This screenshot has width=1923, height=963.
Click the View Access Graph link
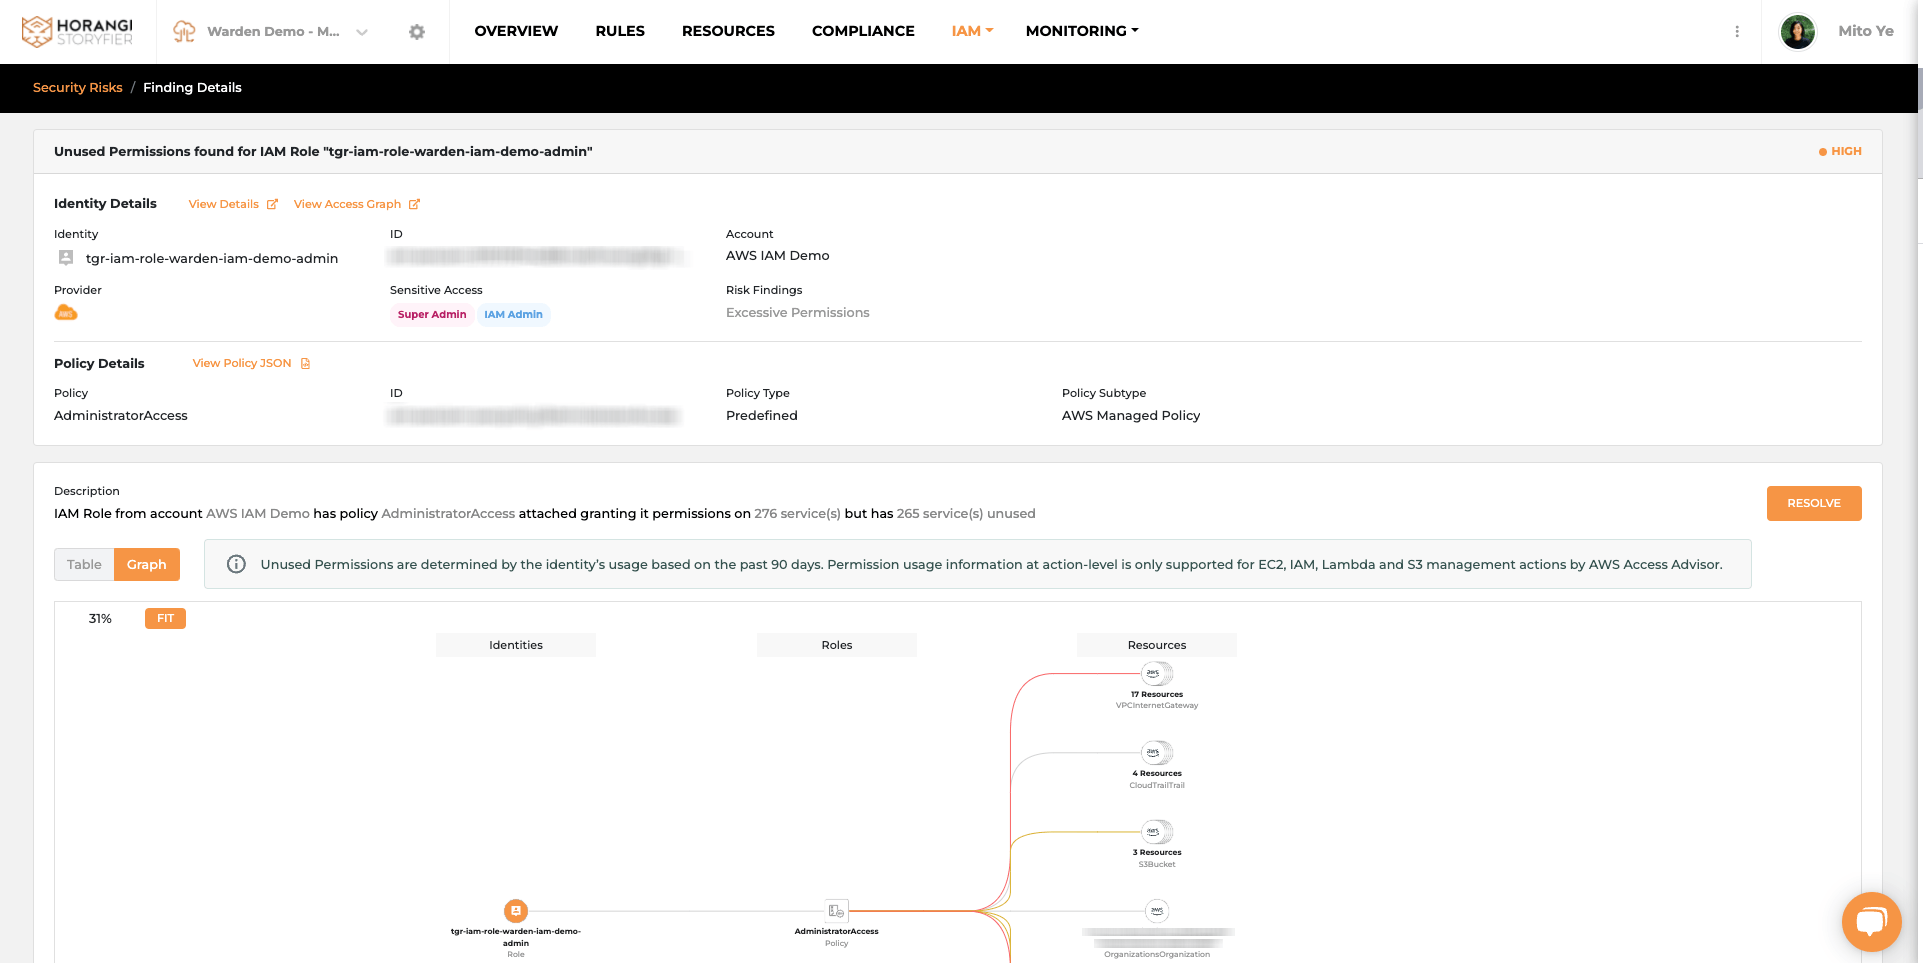click(347, 204)
